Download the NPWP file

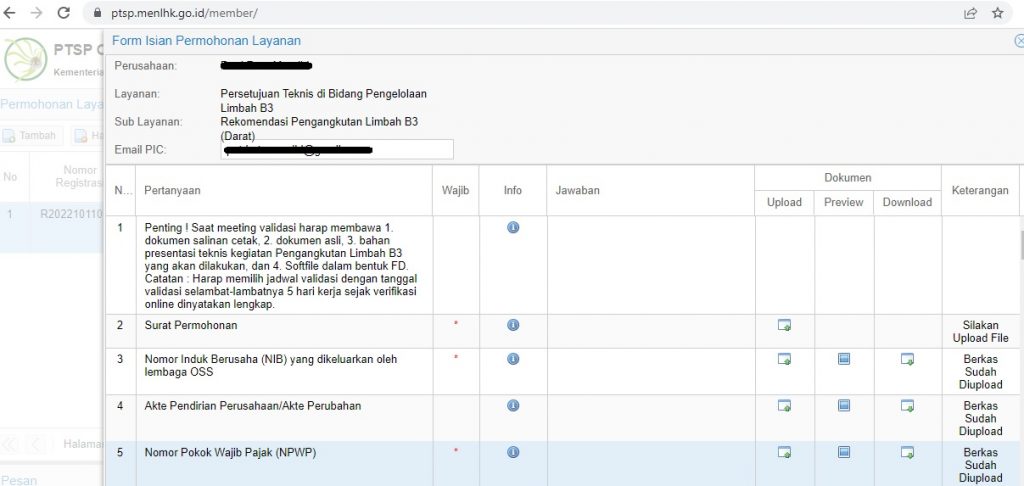coord(907,452)
